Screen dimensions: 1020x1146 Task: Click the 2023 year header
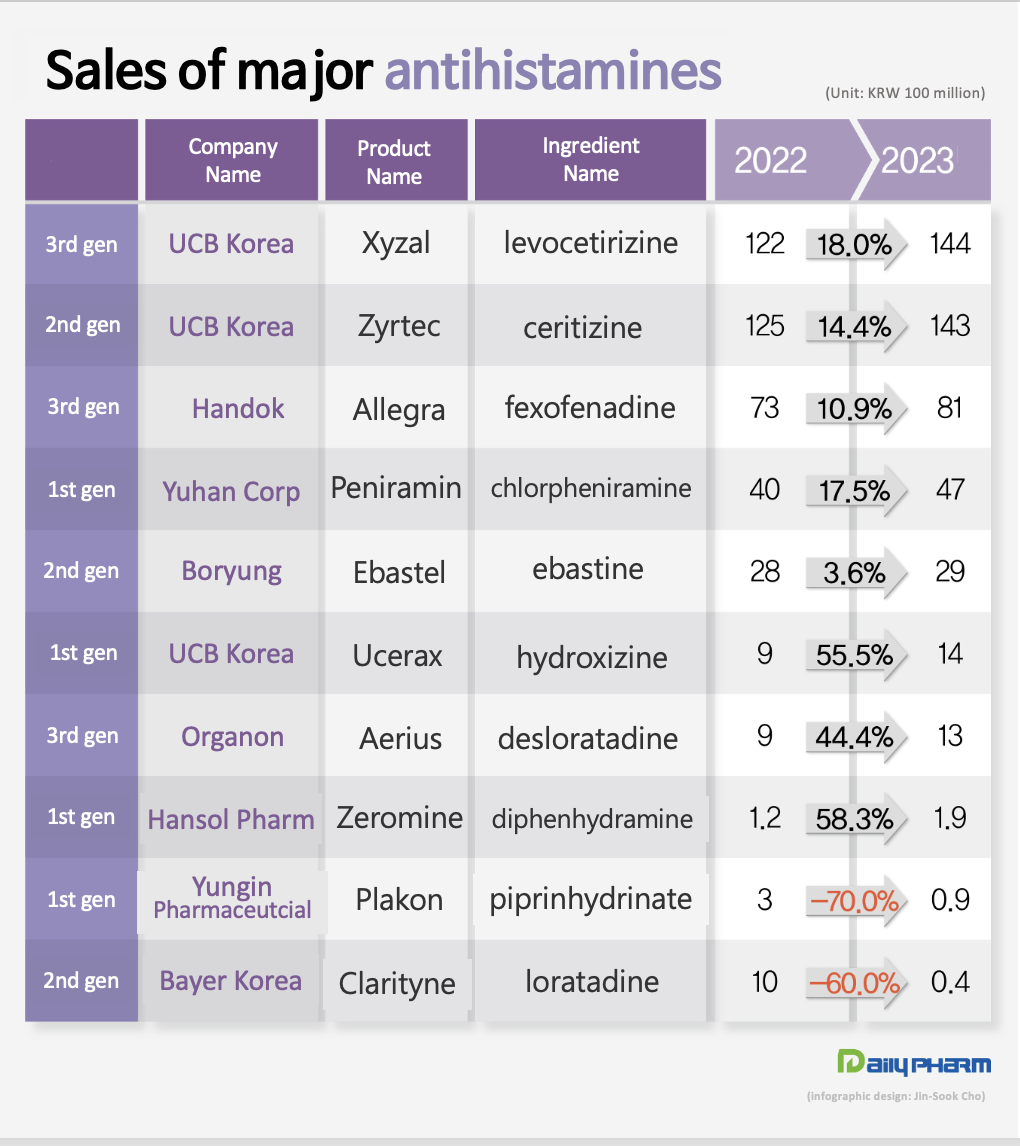(917, 160)
